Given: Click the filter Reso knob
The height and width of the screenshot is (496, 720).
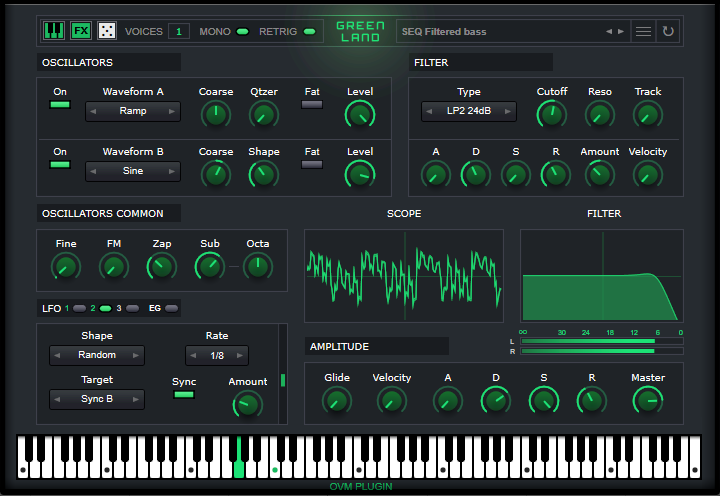Looking at the screenshot, I should pos(600,115).
